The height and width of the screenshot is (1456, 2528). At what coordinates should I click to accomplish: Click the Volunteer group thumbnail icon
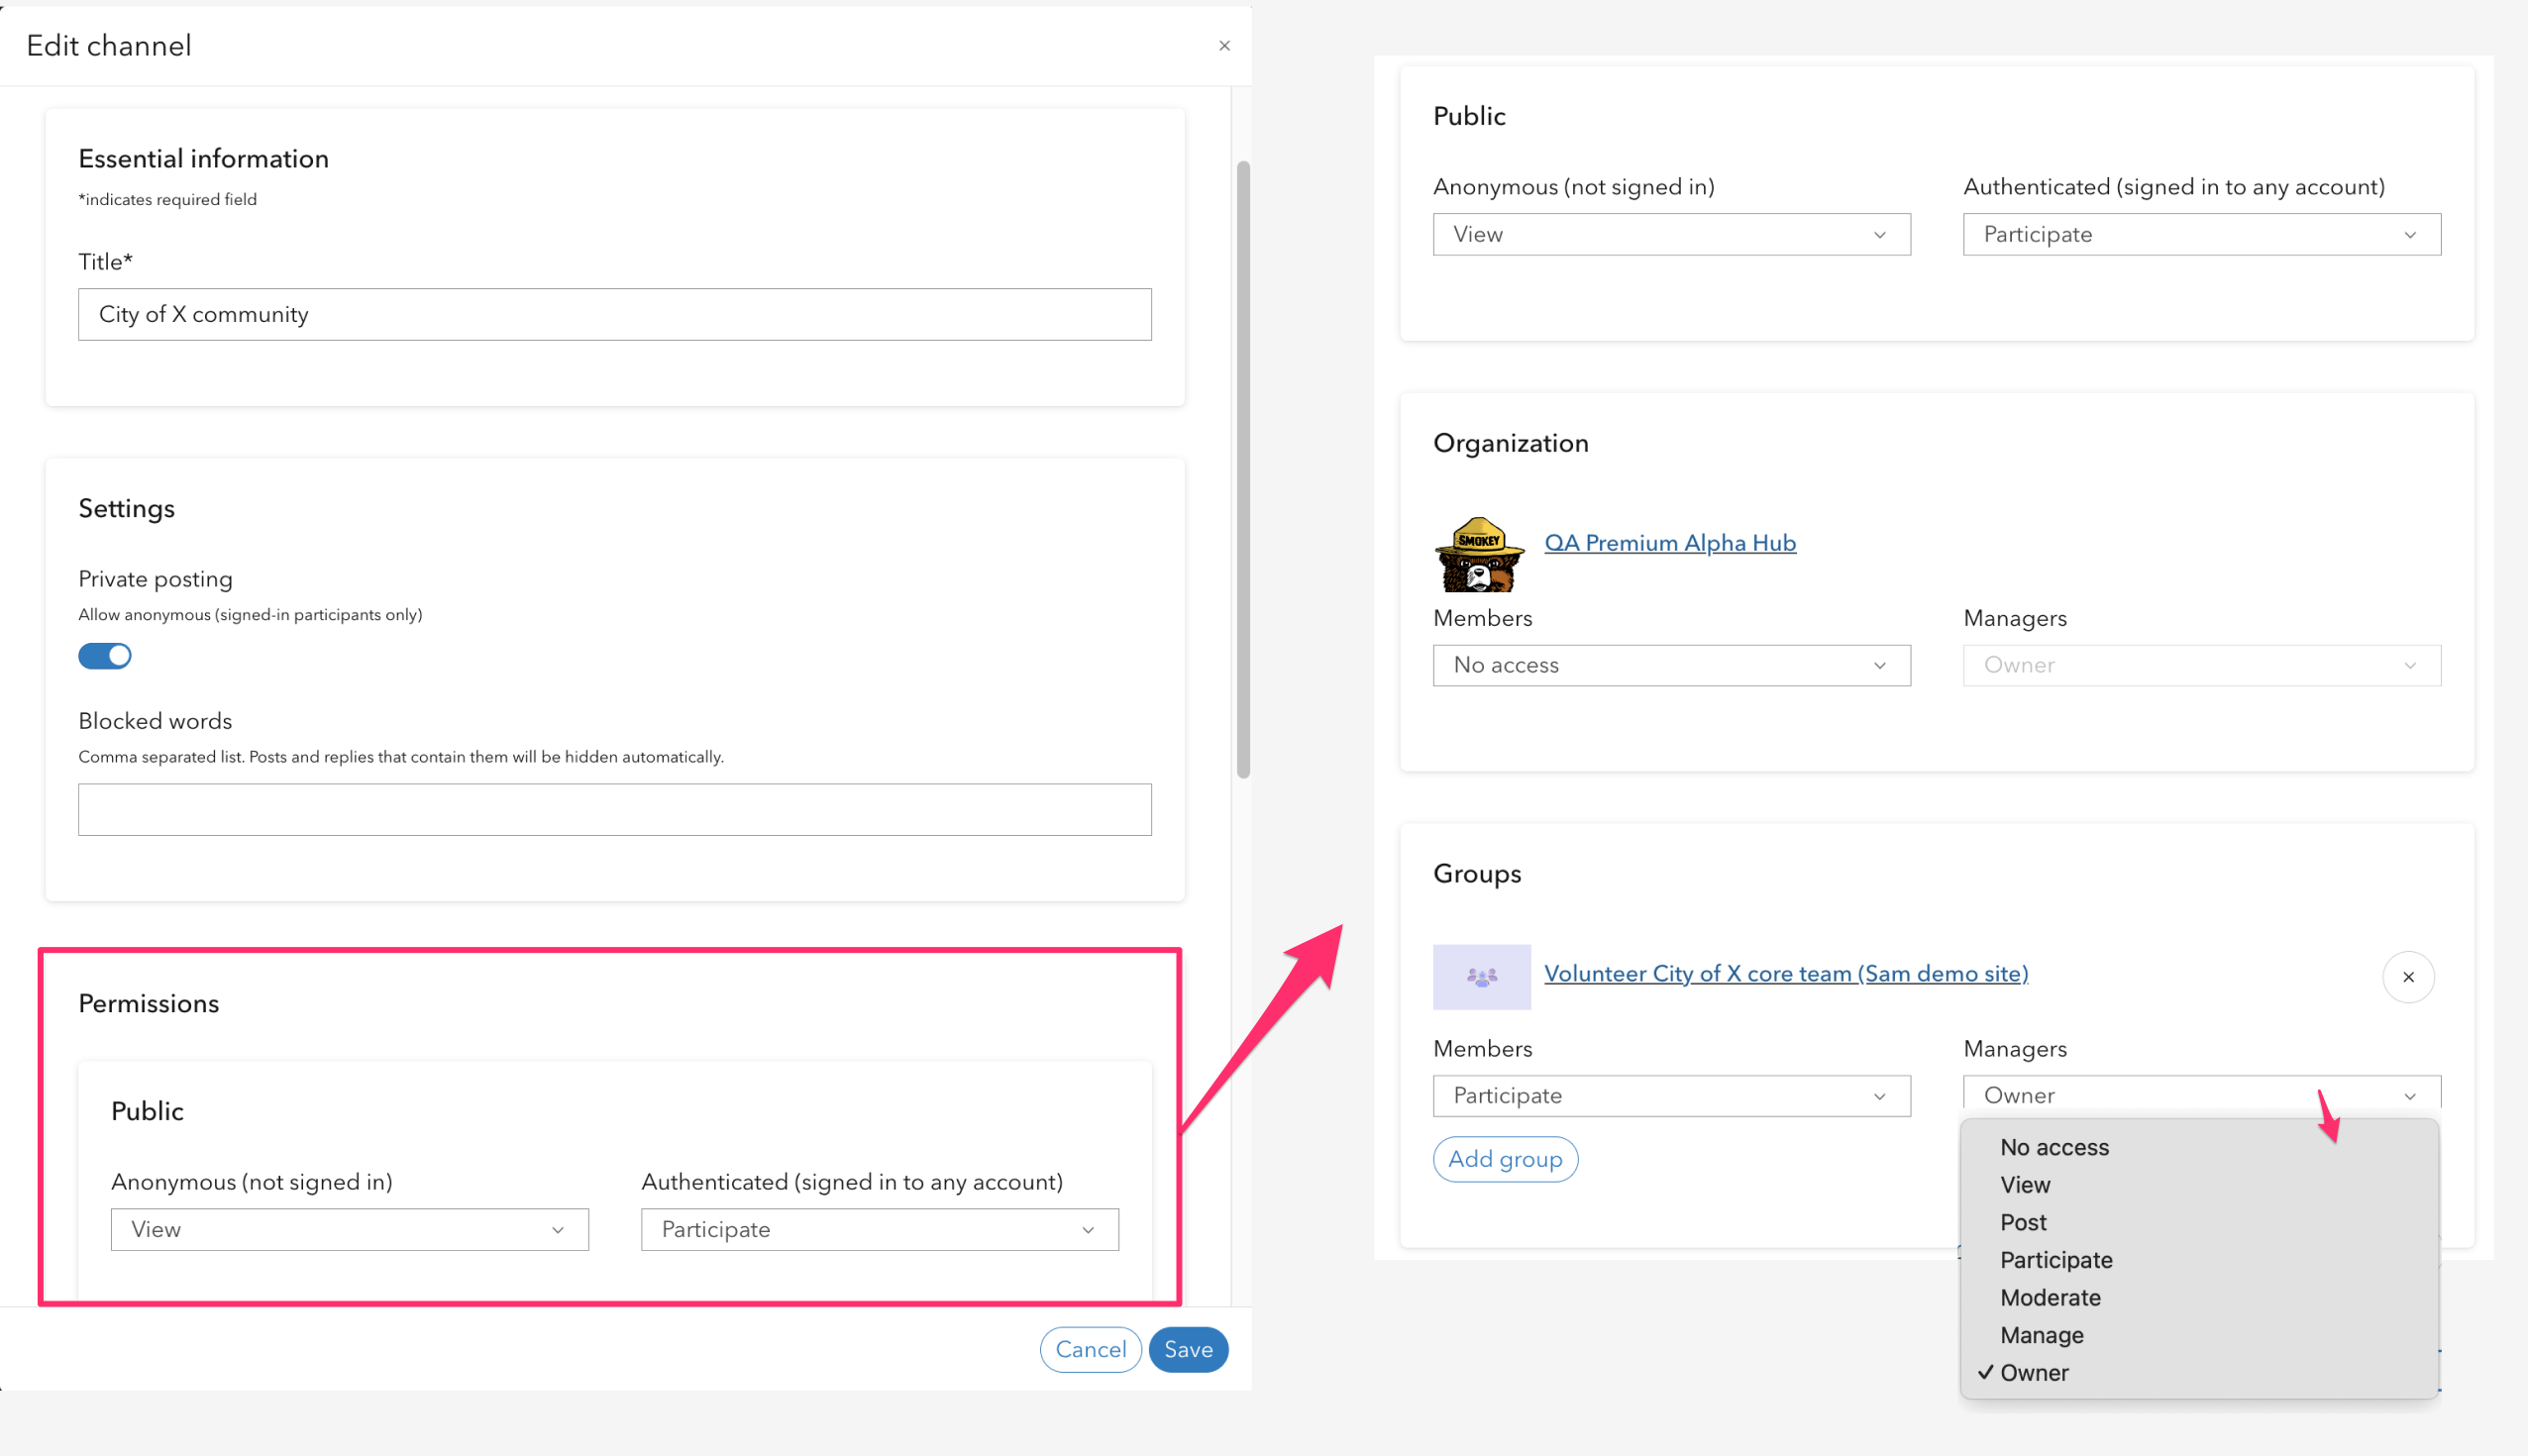click(1481, 976)
